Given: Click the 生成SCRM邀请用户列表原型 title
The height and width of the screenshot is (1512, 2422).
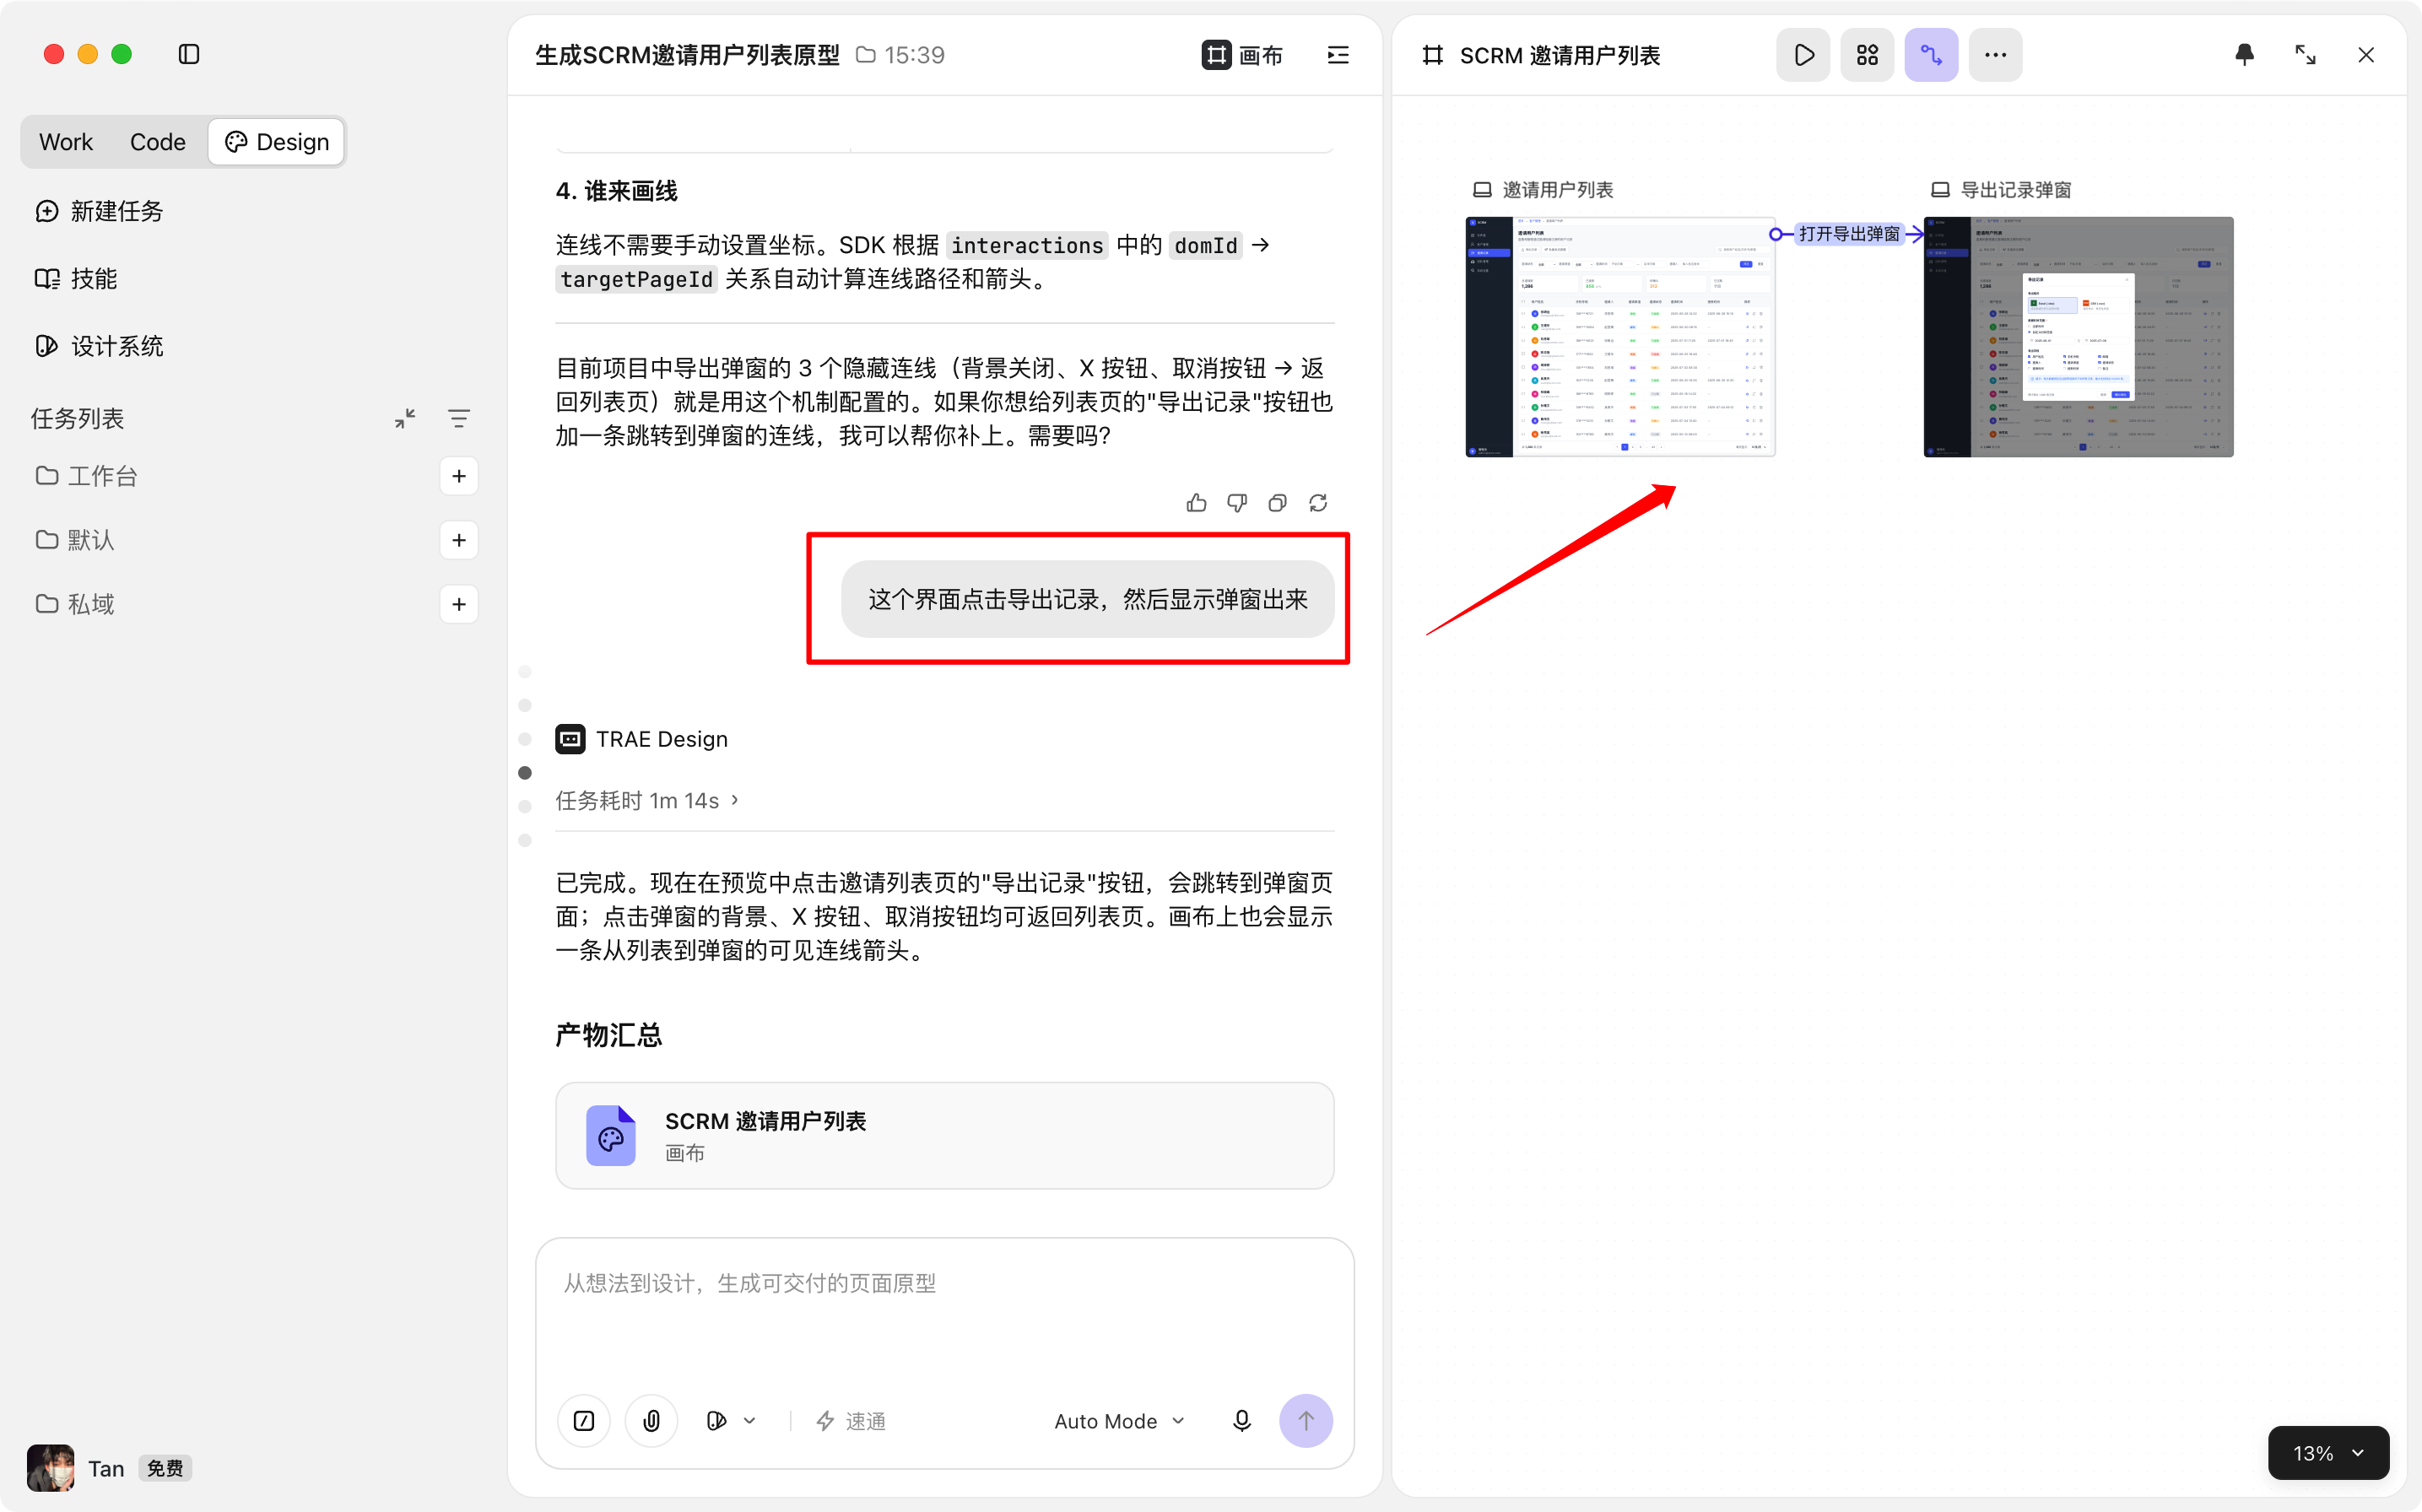Looking at the screenshot, I should tap(687, 55).
